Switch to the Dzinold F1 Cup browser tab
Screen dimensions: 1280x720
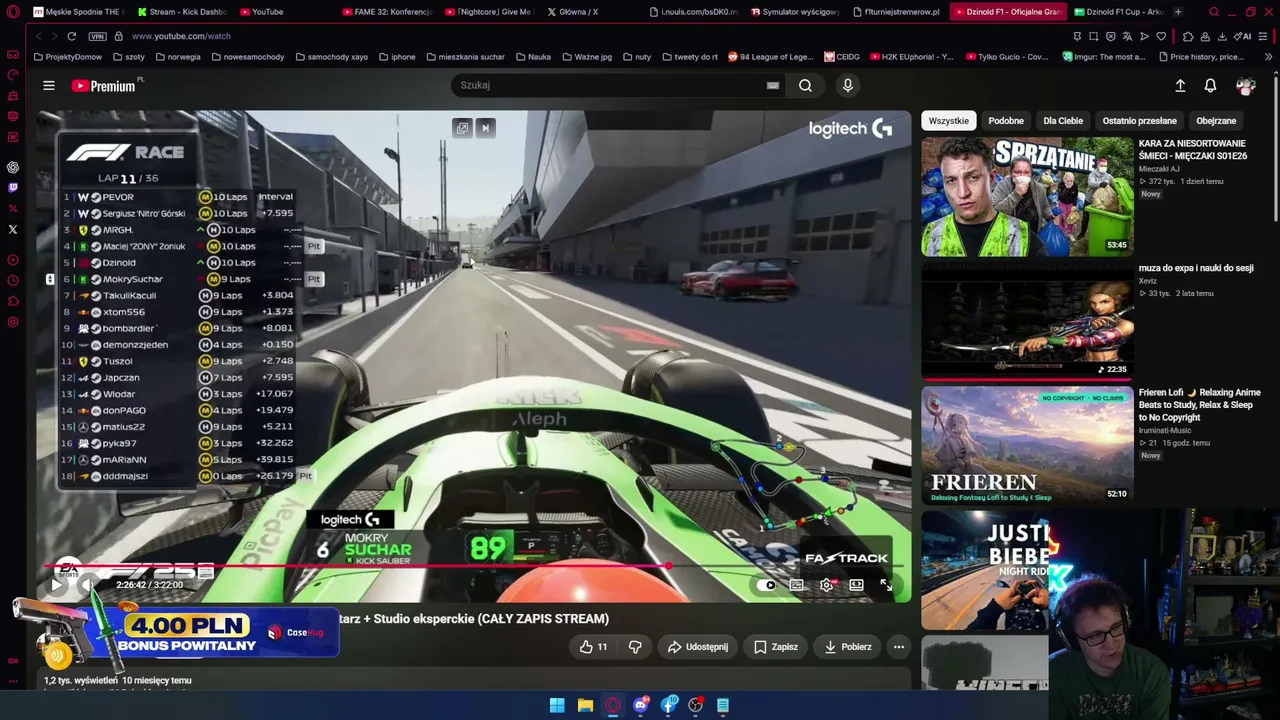(x=1120, y=12)
